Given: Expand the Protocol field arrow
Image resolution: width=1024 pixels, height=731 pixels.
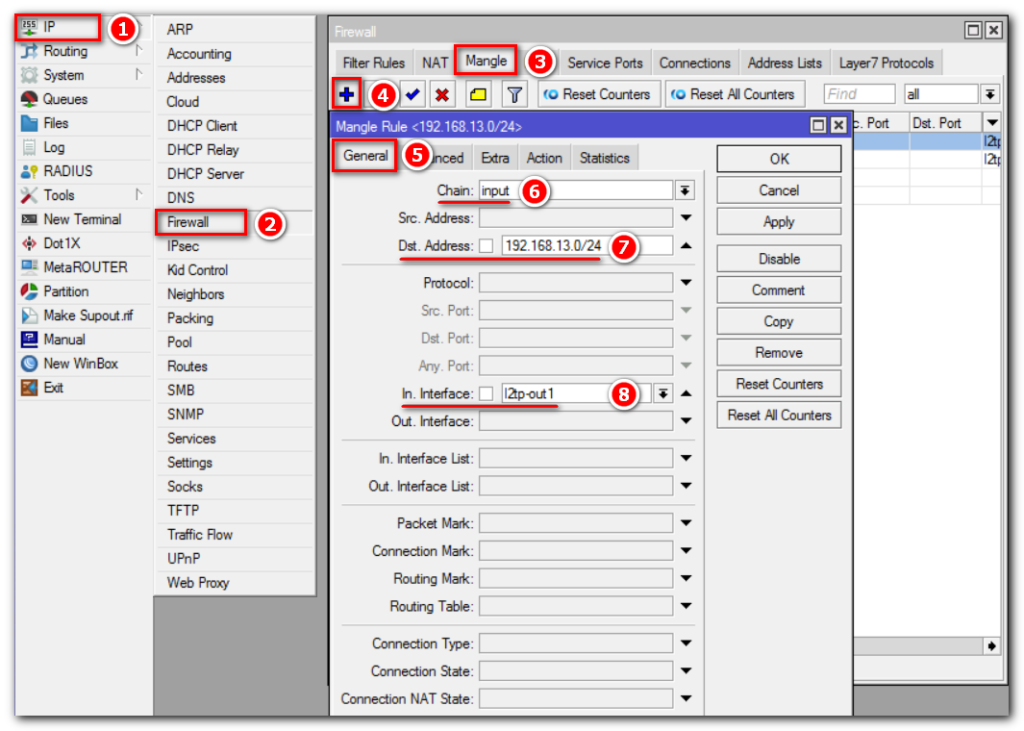Looking at the screenshot, I should tap(686, 283).
